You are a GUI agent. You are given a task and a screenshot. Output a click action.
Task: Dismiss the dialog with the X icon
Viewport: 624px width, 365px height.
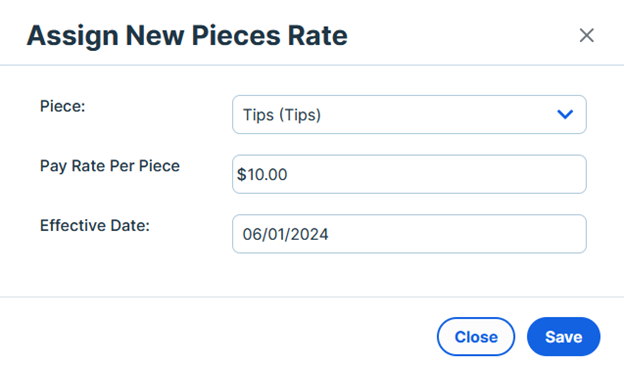(587, 35)
